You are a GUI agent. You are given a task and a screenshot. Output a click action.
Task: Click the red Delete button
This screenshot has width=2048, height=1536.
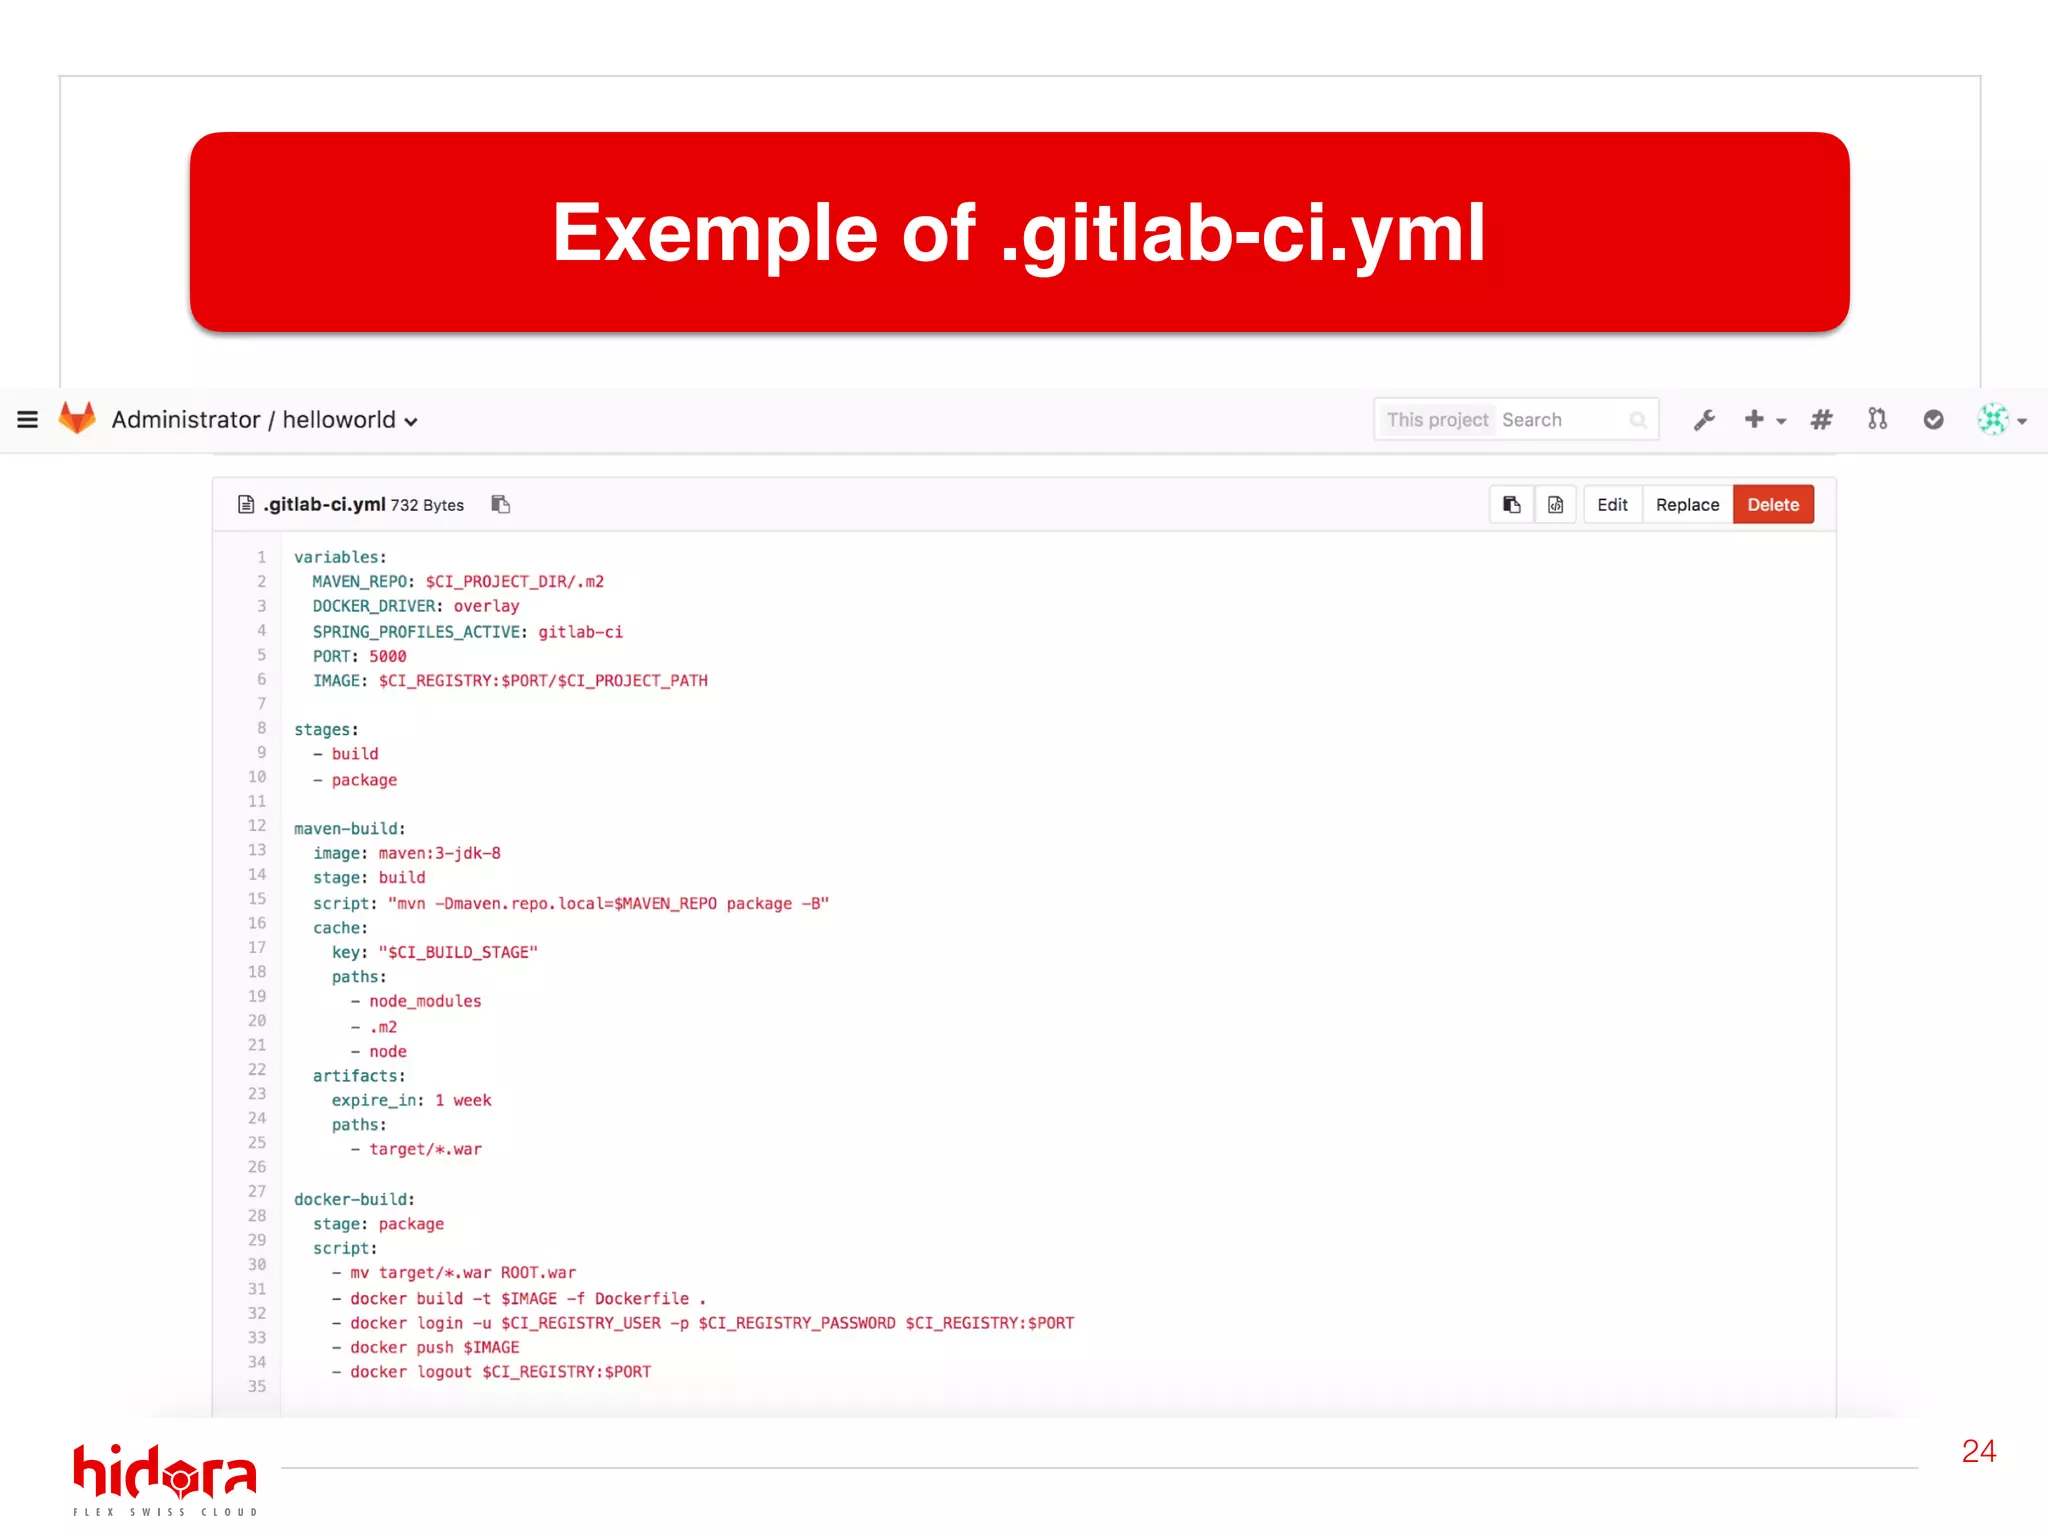pos(1773,505)
